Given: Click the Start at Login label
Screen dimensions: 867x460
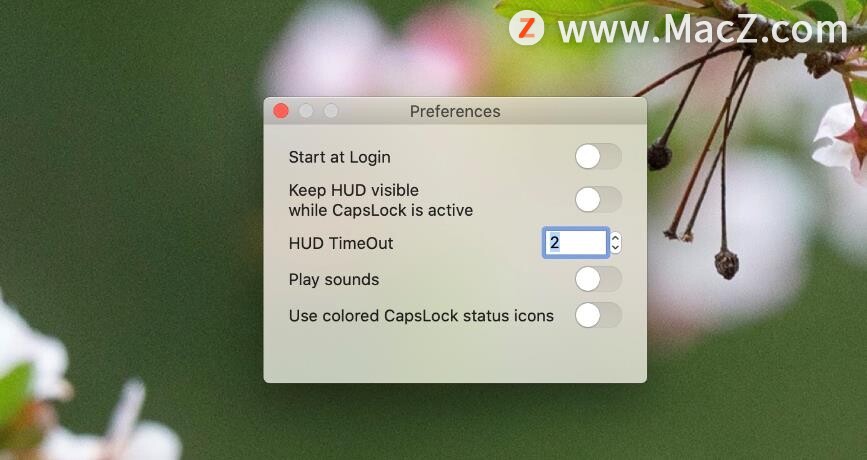Looking at the screenshot, I should (340, 158).
